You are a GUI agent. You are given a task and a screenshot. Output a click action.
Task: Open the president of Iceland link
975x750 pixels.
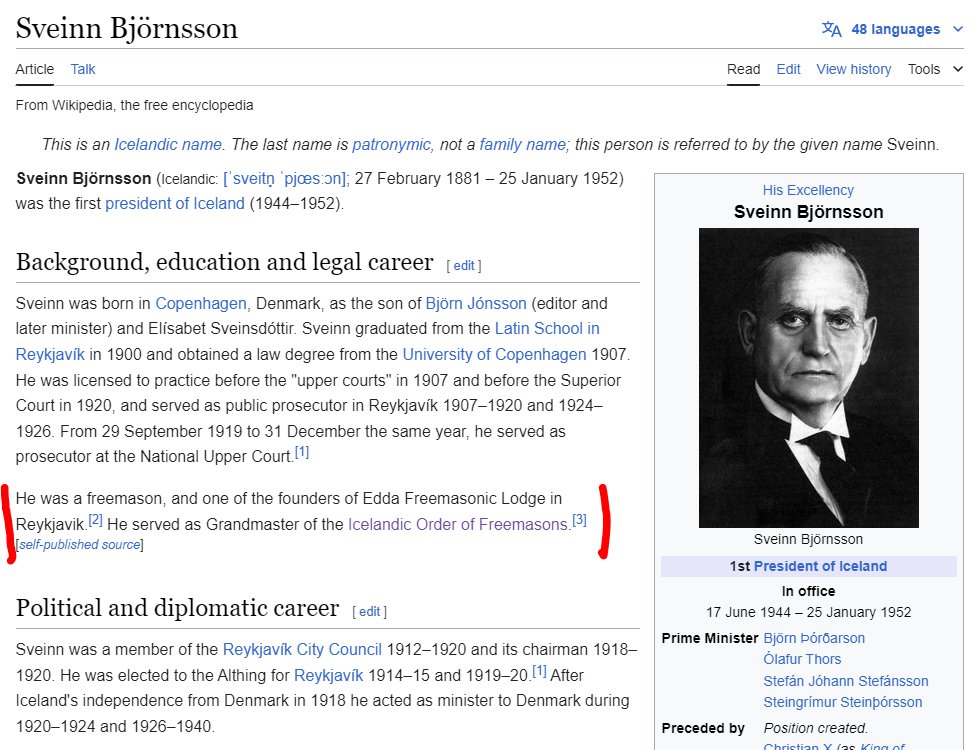pos(175,203)
